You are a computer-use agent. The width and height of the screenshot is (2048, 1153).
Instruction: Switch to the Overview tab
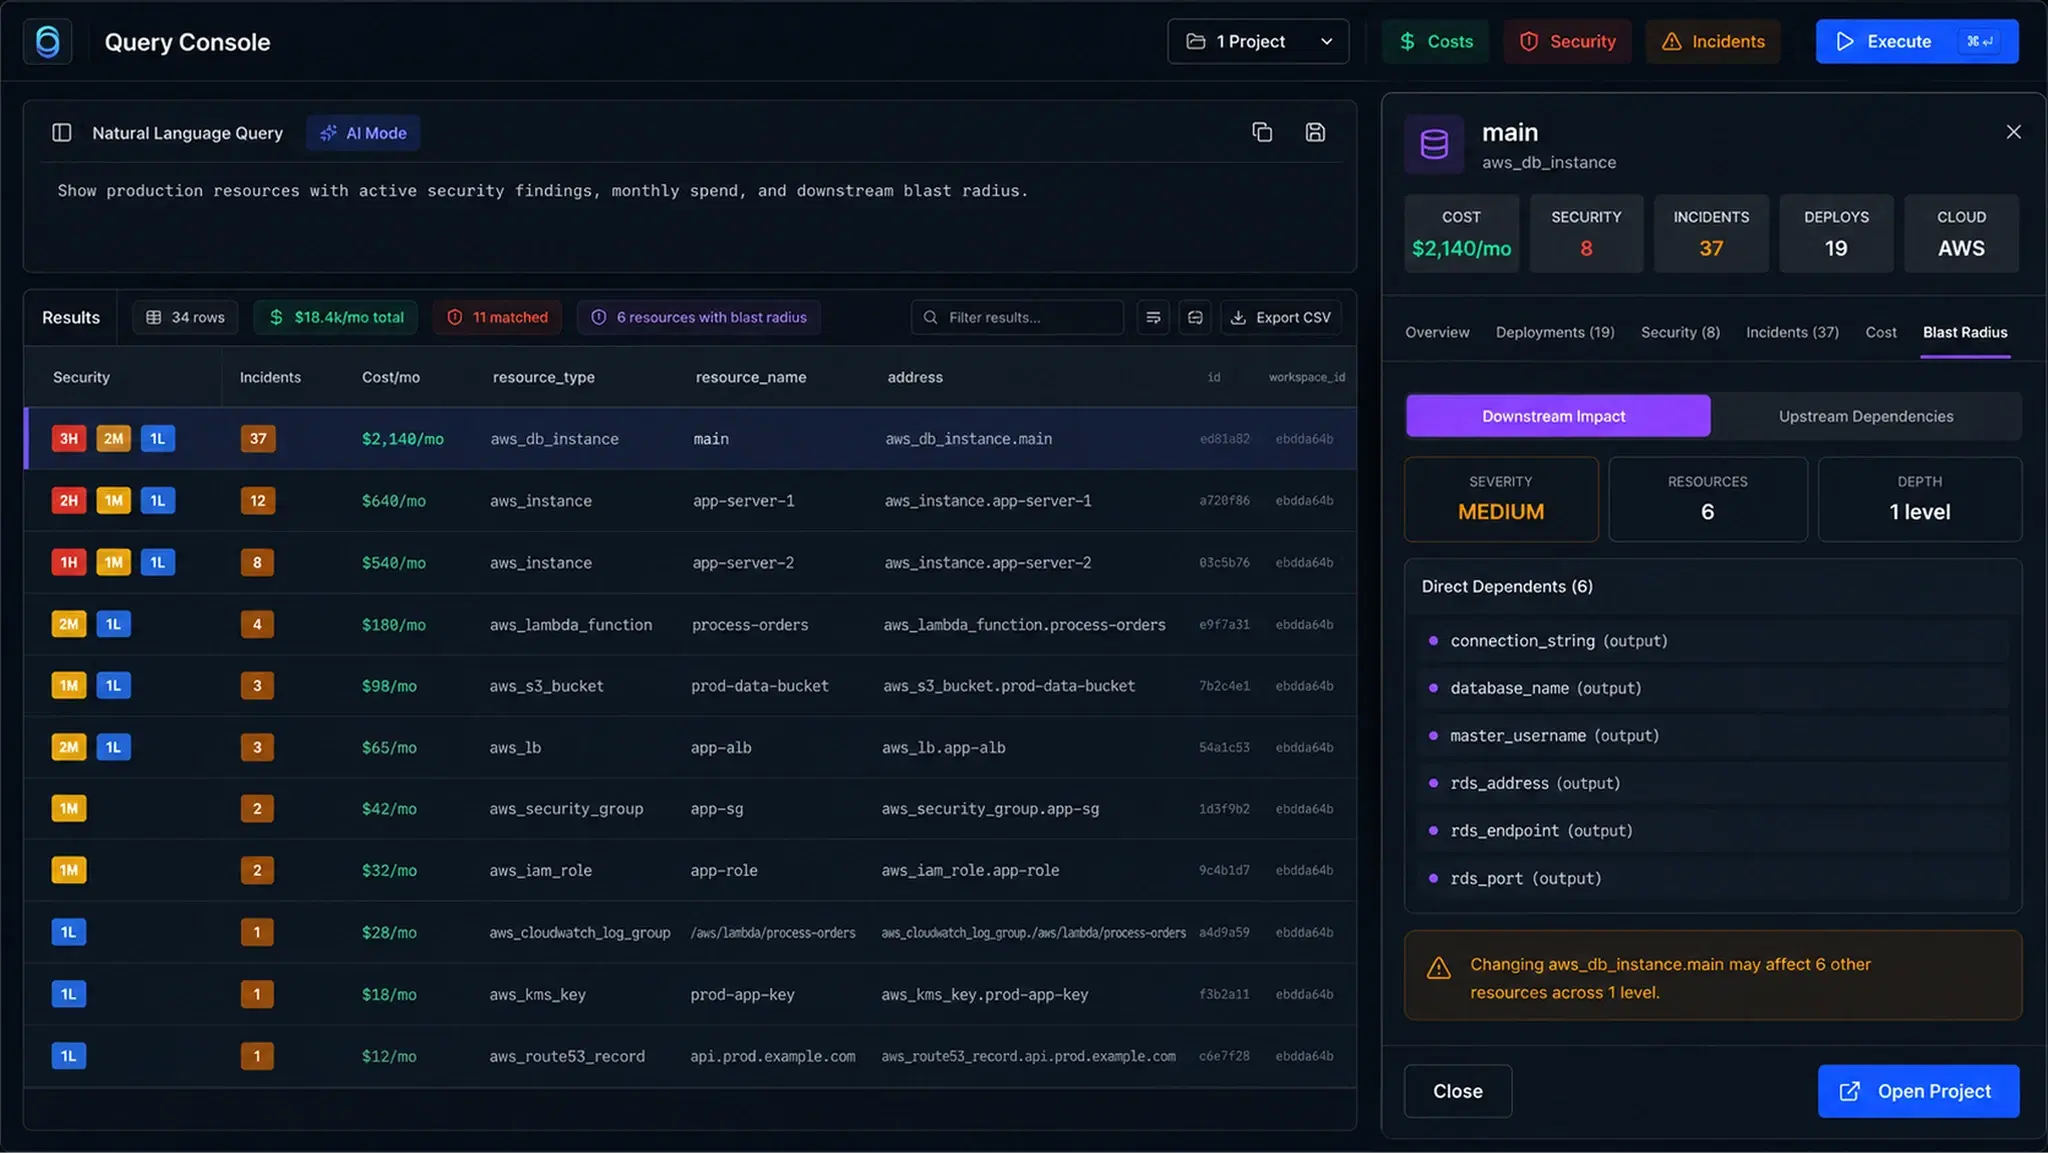pos(1437,332)
